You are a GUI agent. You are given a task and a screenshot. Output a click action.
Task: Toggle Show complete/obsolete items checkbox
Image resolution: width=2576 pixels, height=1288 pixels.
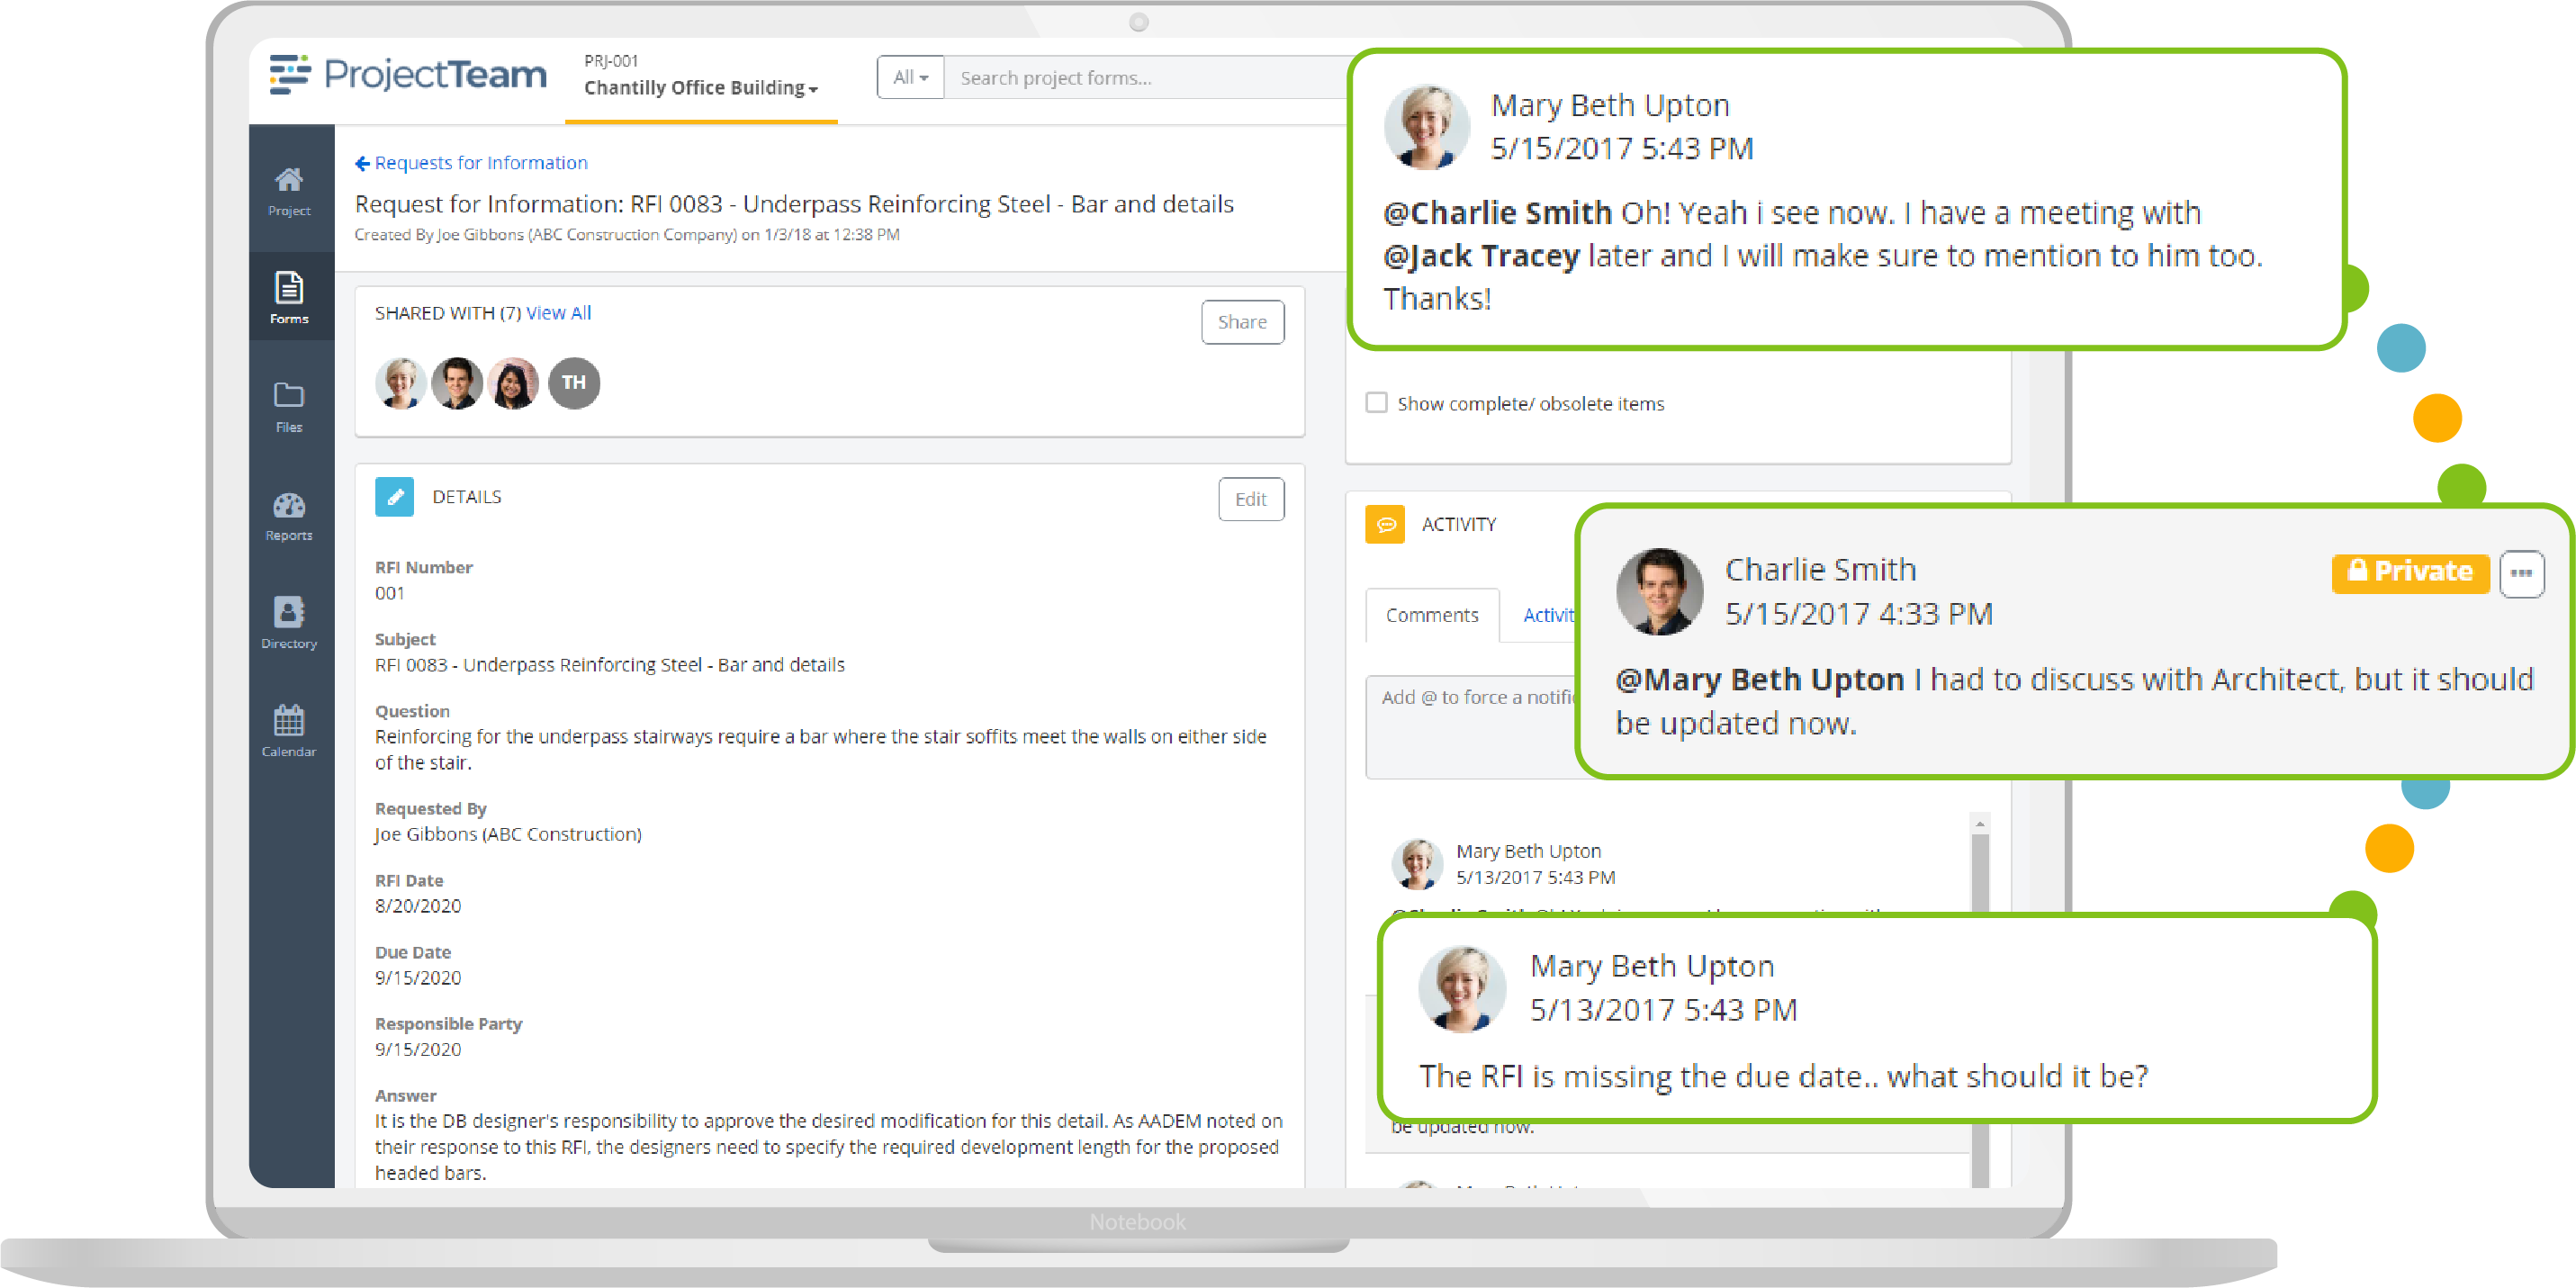point(1376,402)
